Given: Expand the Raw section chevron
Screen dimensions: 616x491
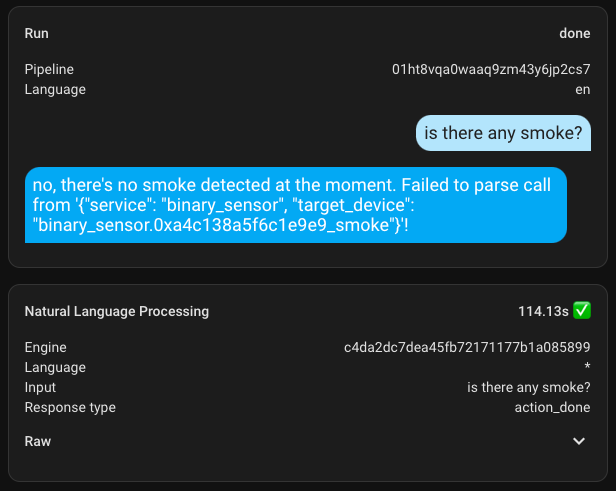Looking at the screenshot, I should click(x=578, y=441).
